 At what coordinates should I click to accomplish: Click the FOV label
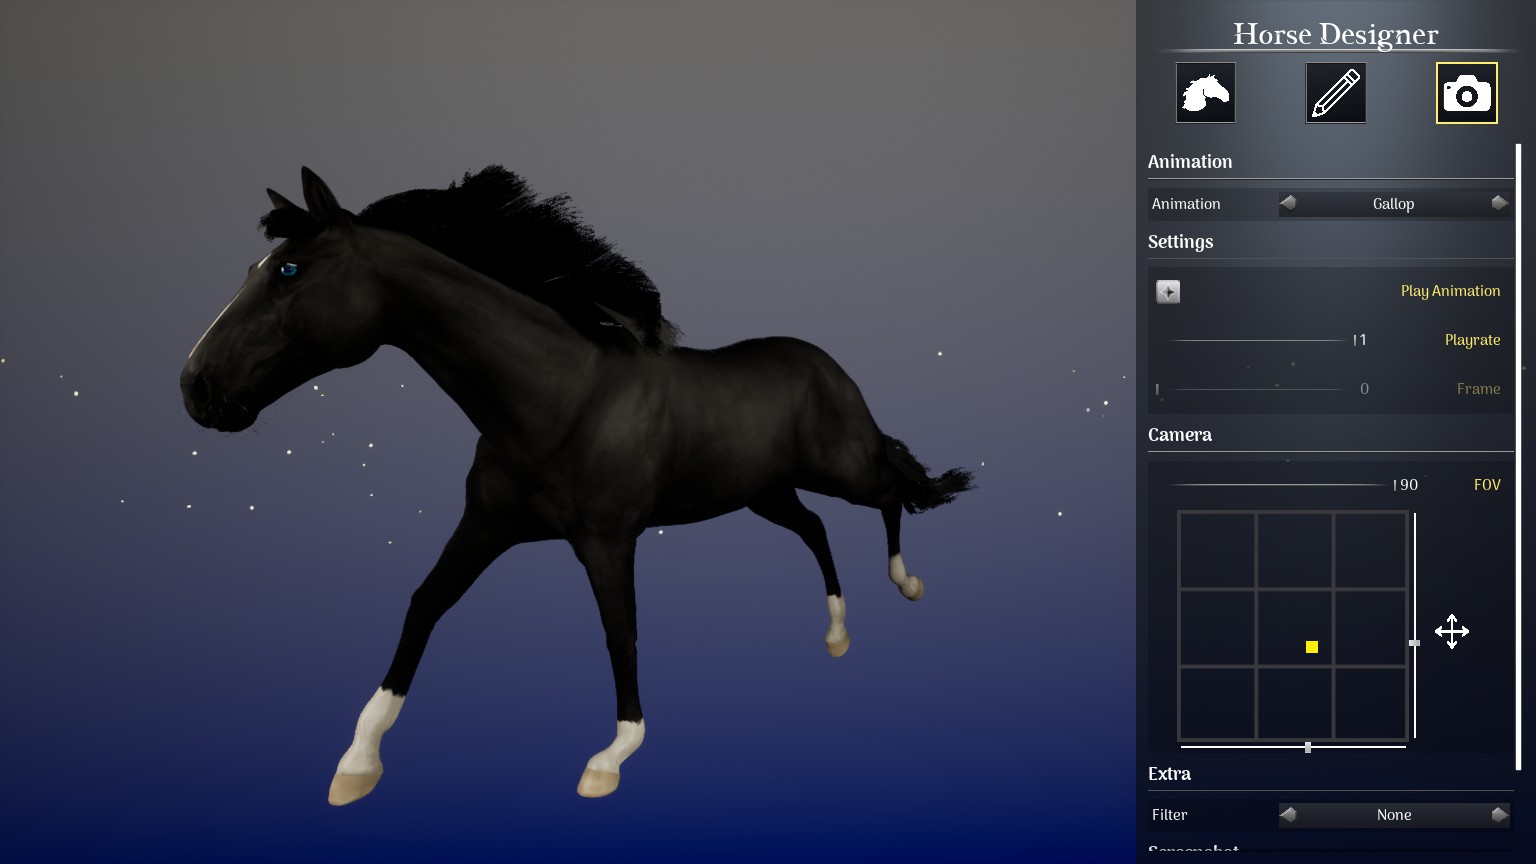(x=1487, y=485)
